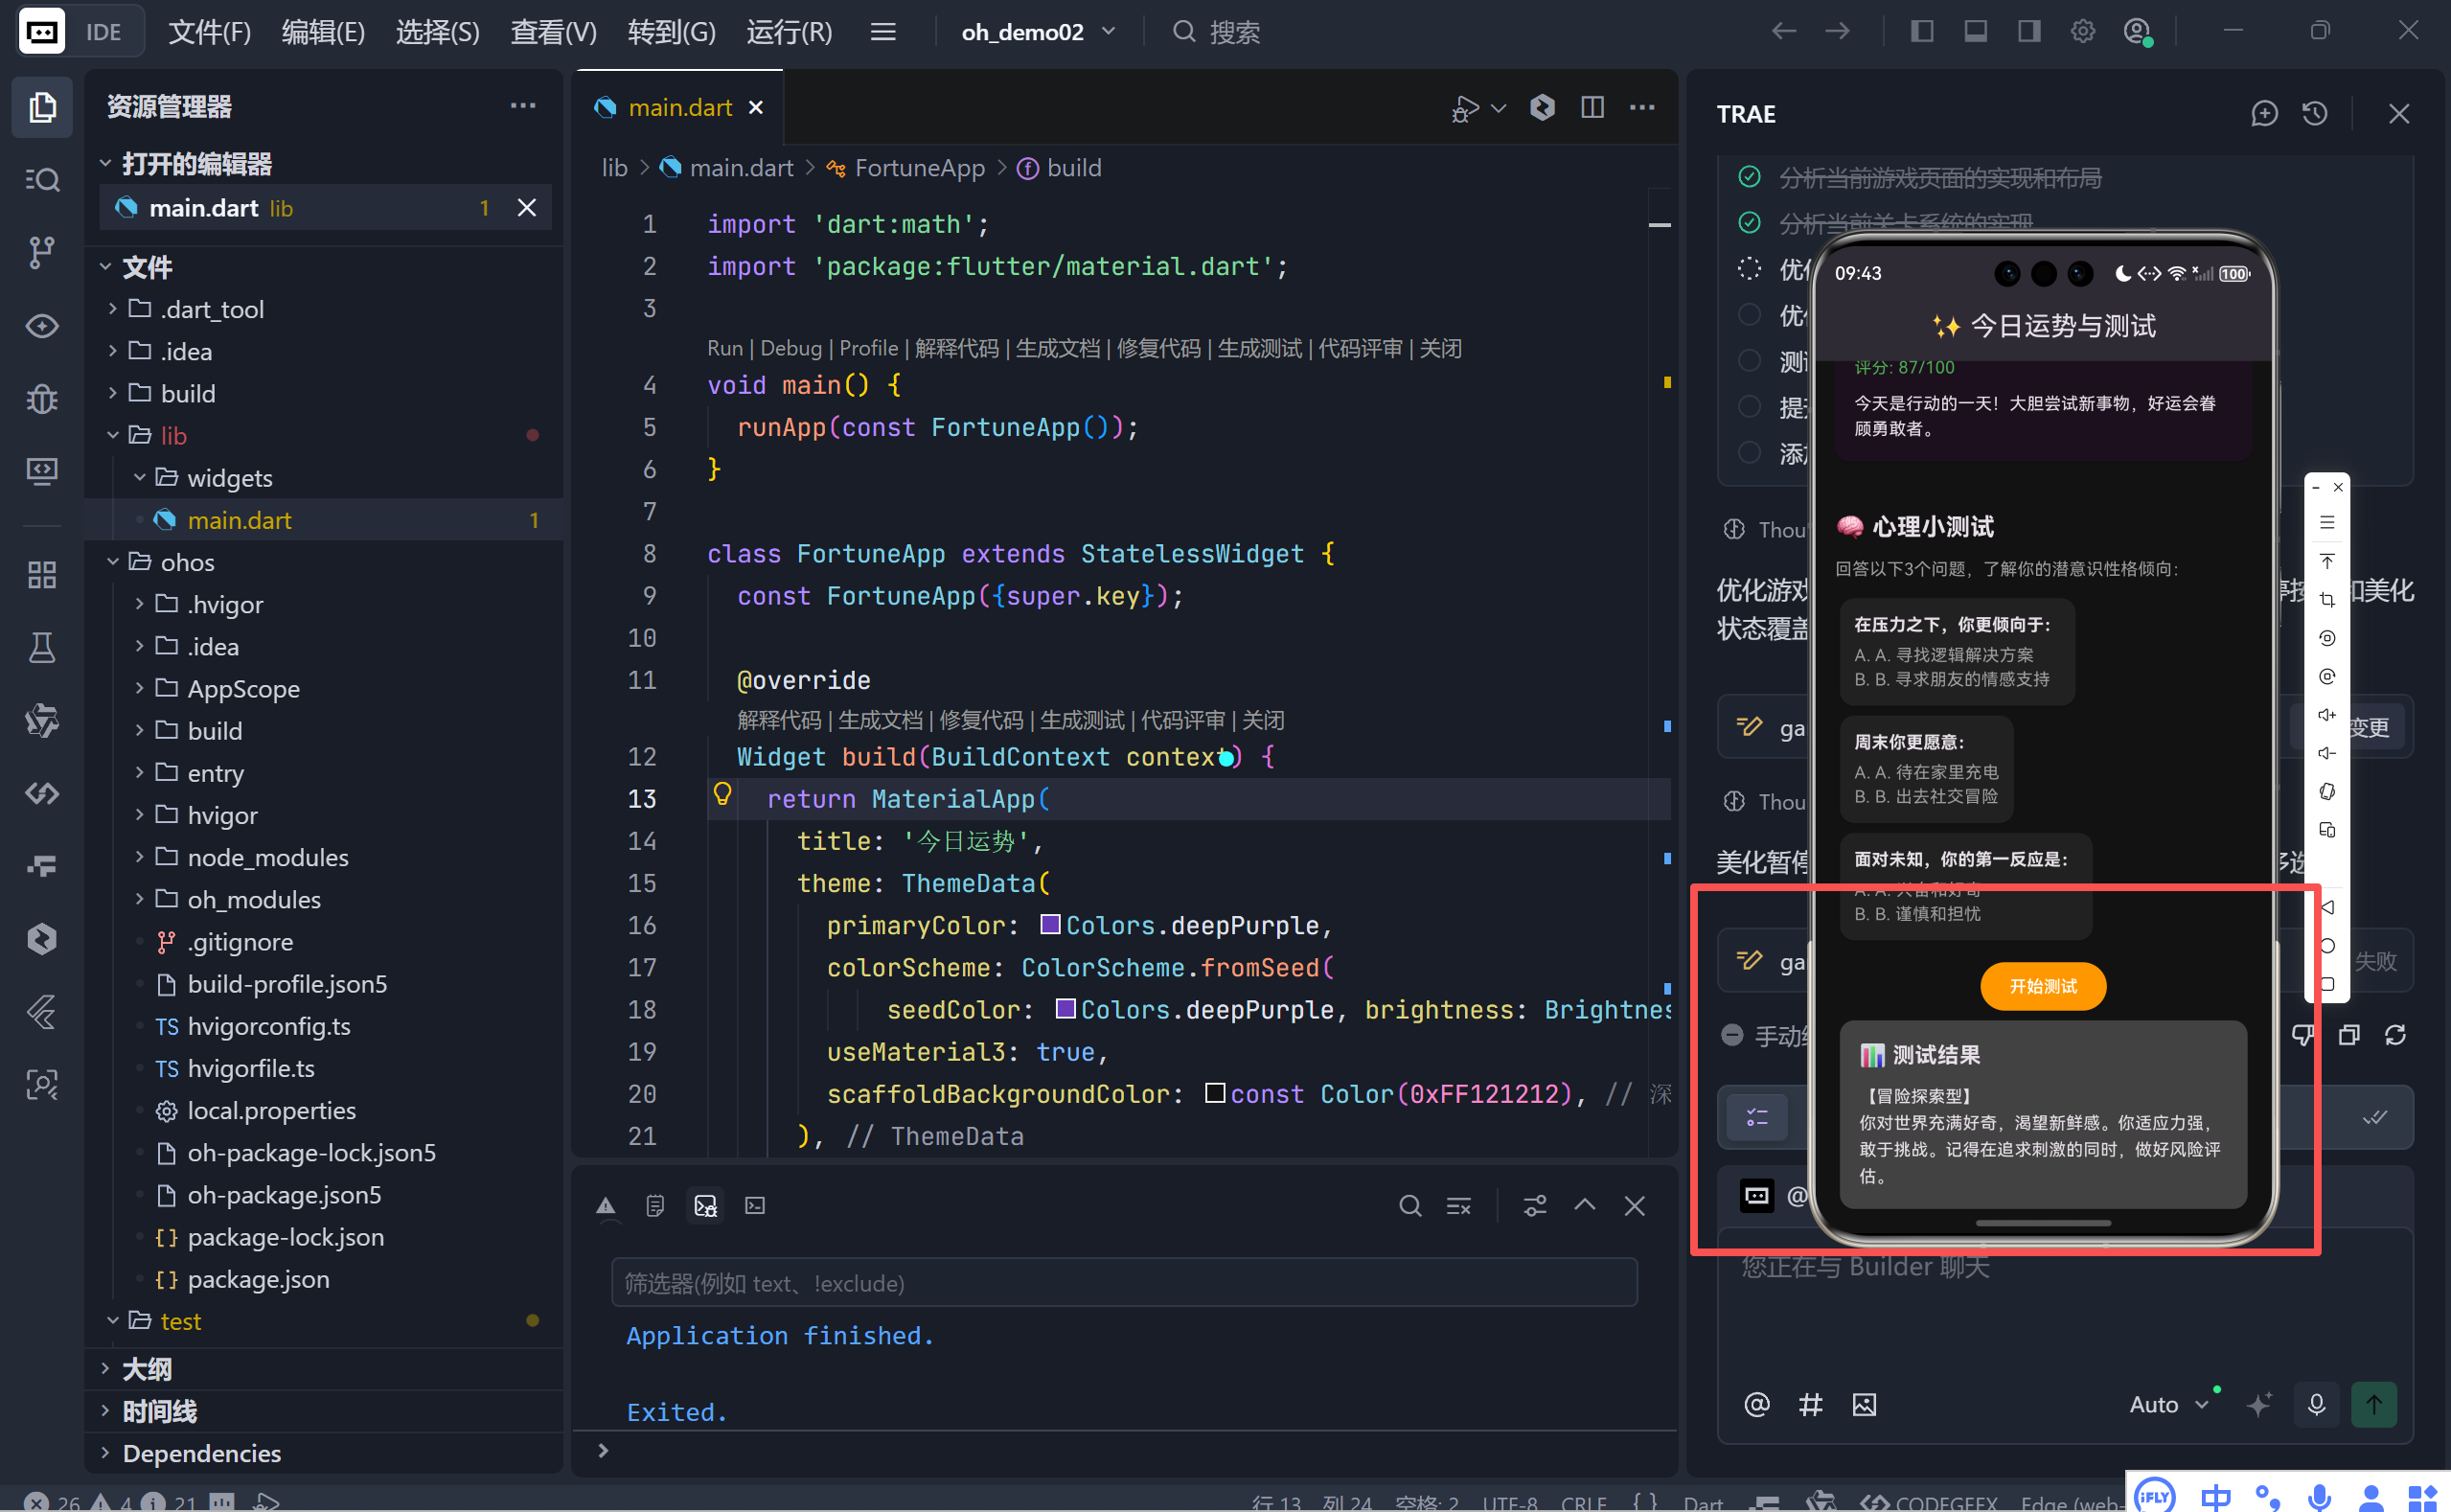Viewport: 2451px width, 1512px height.
Task: Toggle the bottom panel layout icon
Action: click(1975, 32)
